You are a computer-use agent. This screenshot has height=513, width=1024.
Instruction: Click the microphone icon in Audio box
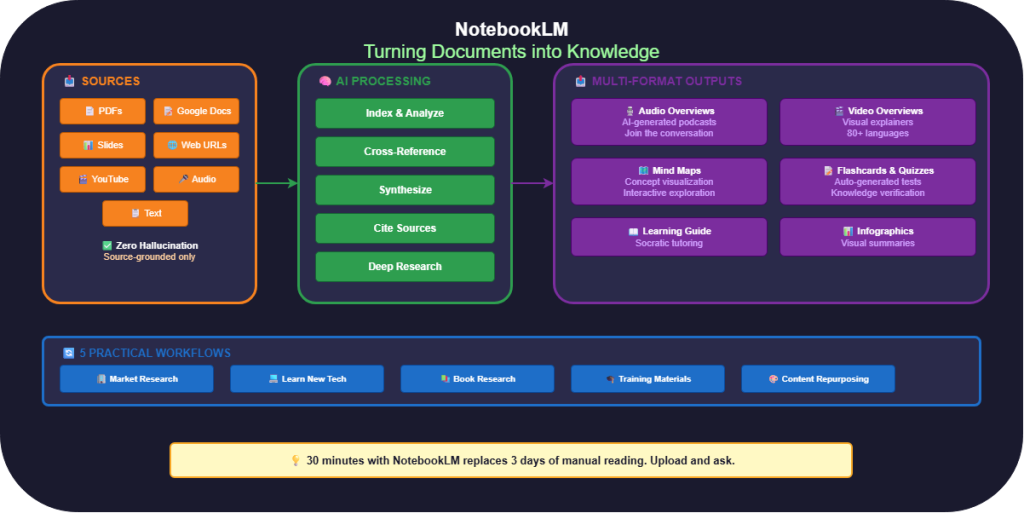click(x=184, y=179)
